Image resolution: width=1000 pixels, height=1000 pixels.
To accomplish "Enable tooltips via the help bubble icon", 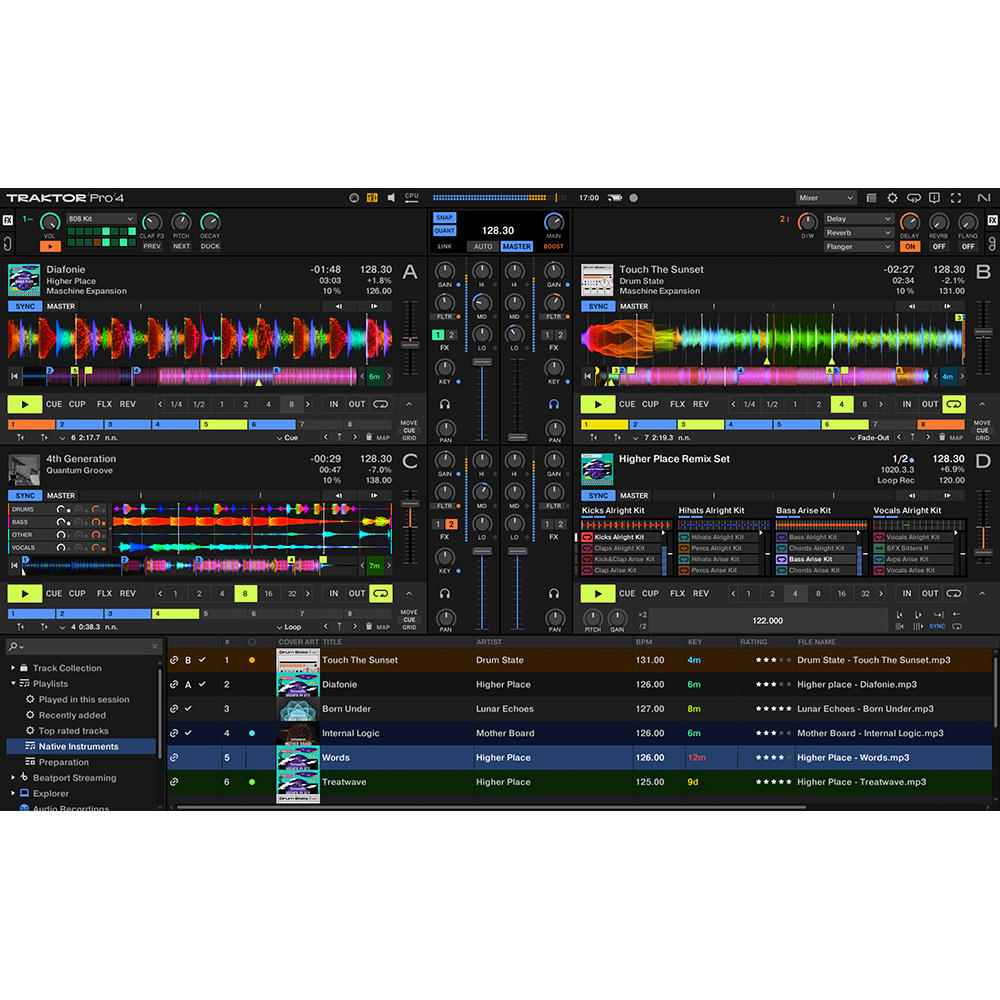I will [935, 197].
